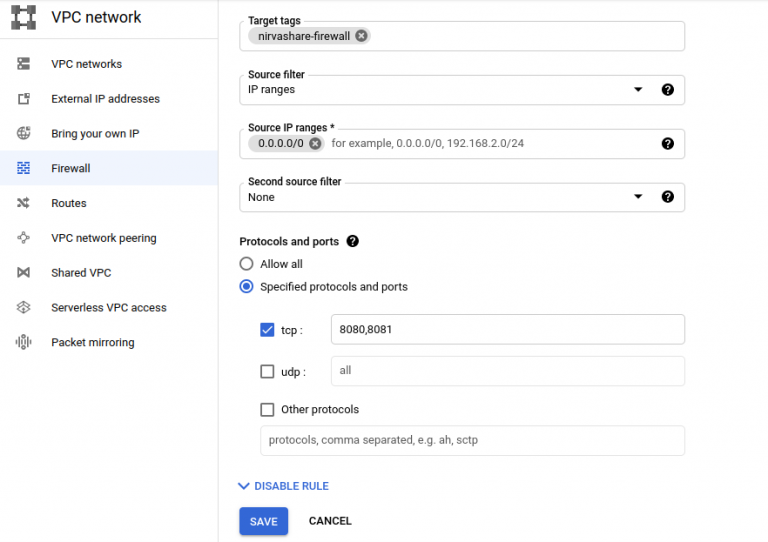Open the Second source filter dropdown

461,197
